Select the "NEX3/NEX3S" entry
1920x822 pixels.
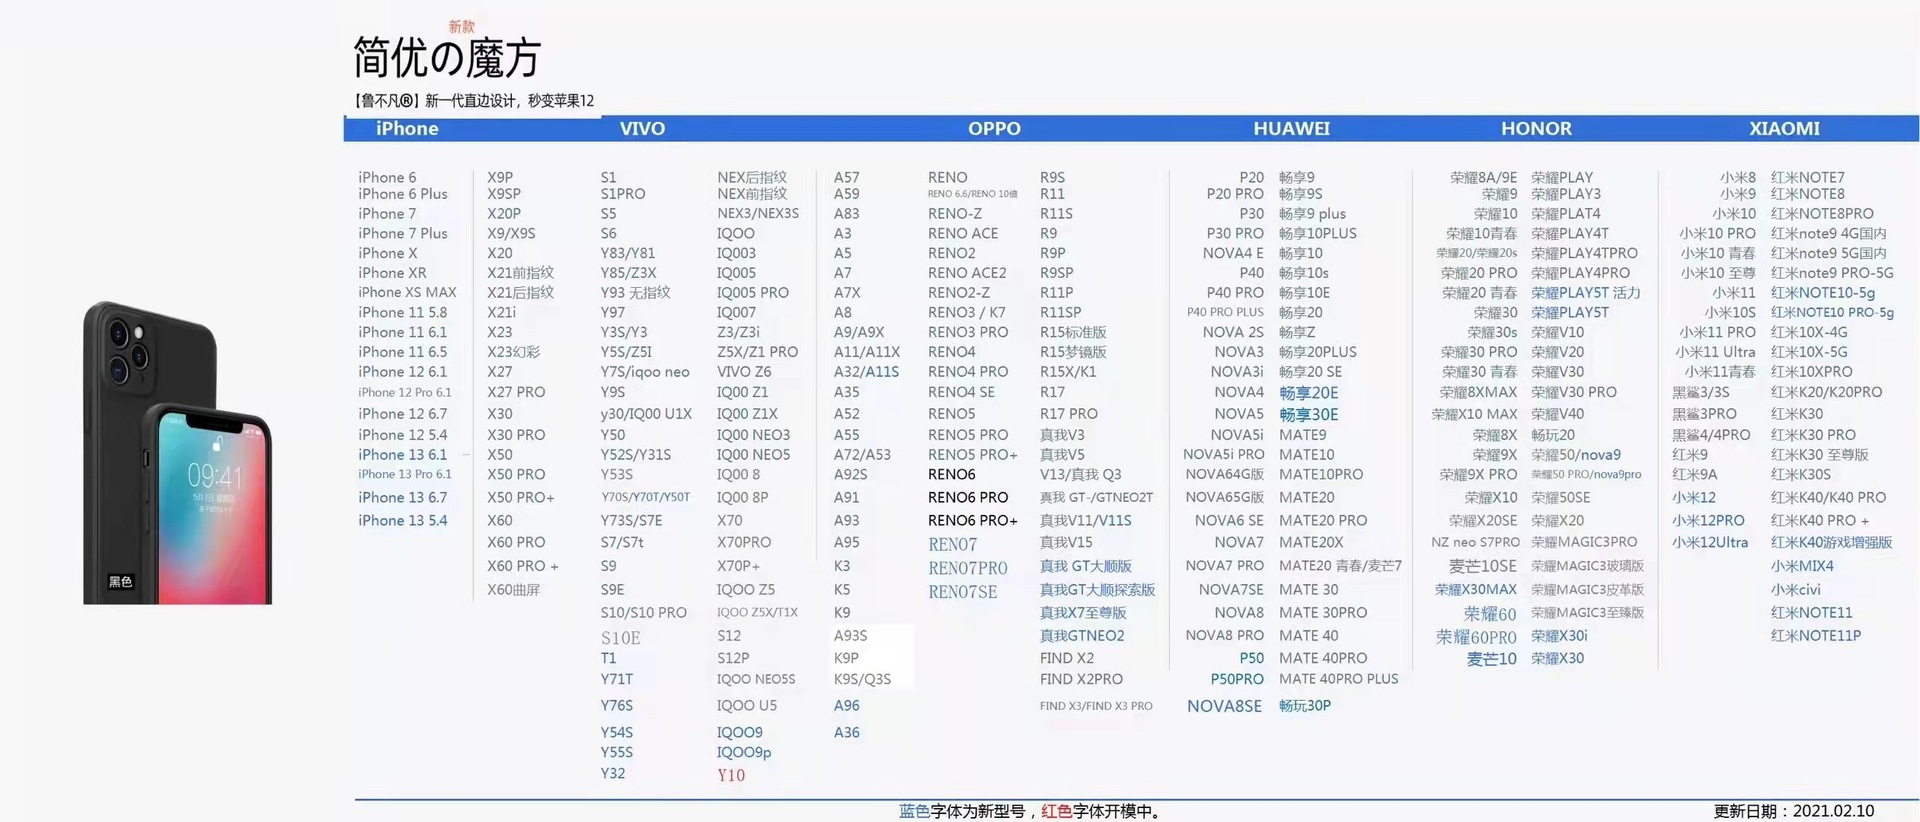click(758, 213)
